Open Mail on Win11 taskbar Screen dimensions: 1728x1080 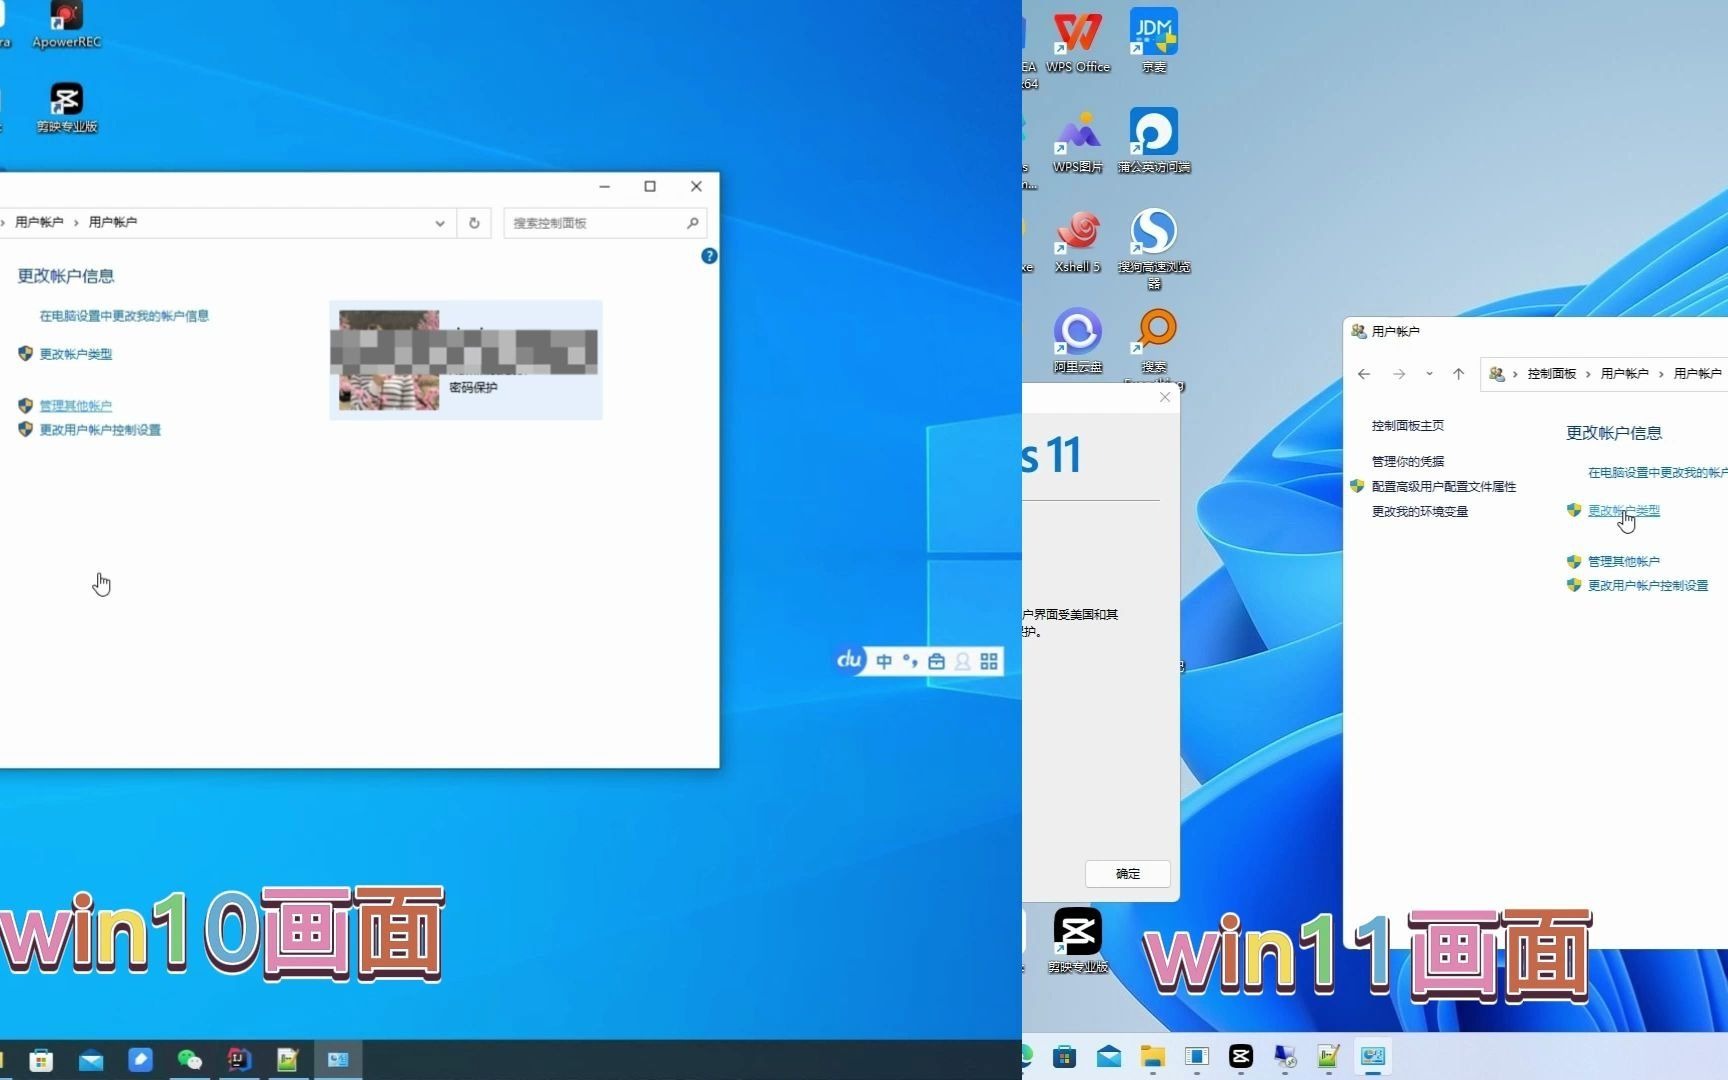[x=1109, y=1056]
